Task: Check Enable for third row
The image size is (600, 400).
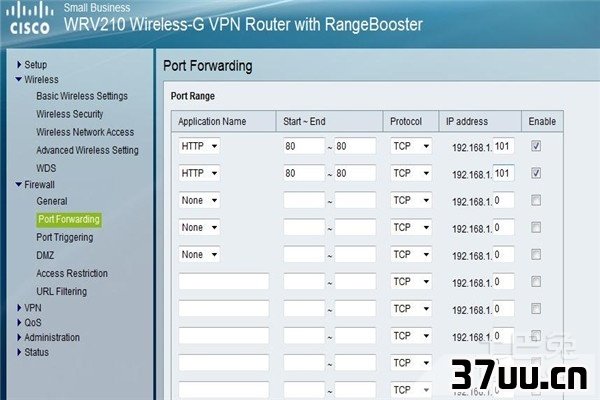Action: 536,200
